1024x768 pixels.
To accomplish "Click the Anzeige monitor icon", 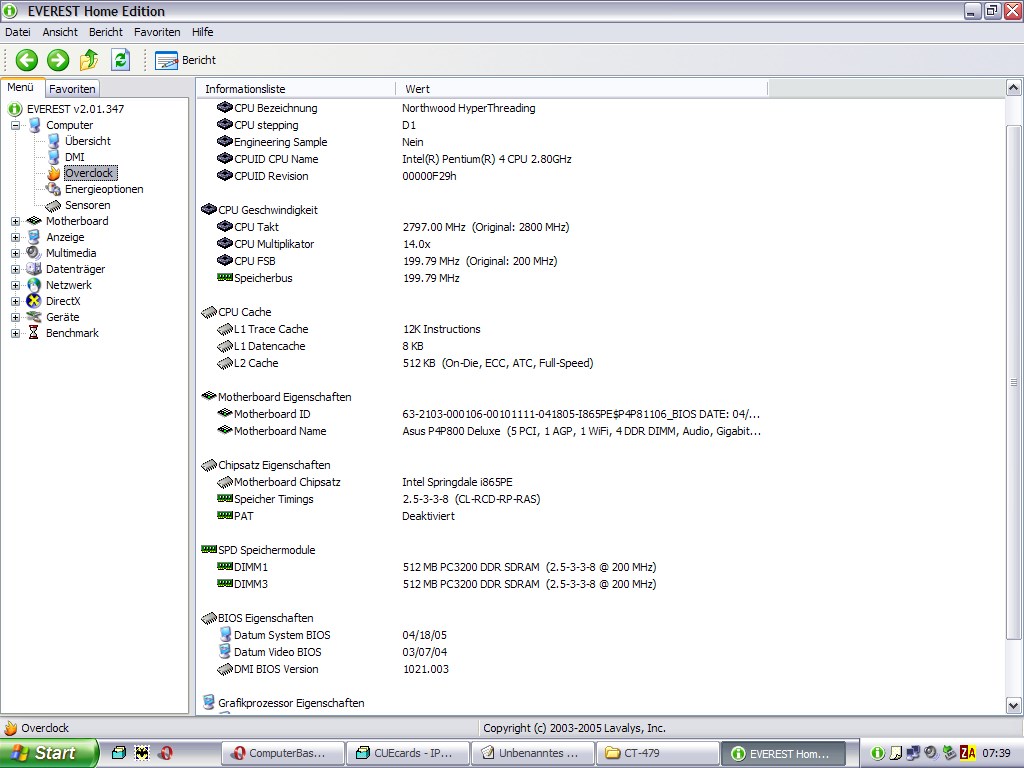I will point(34,237).
